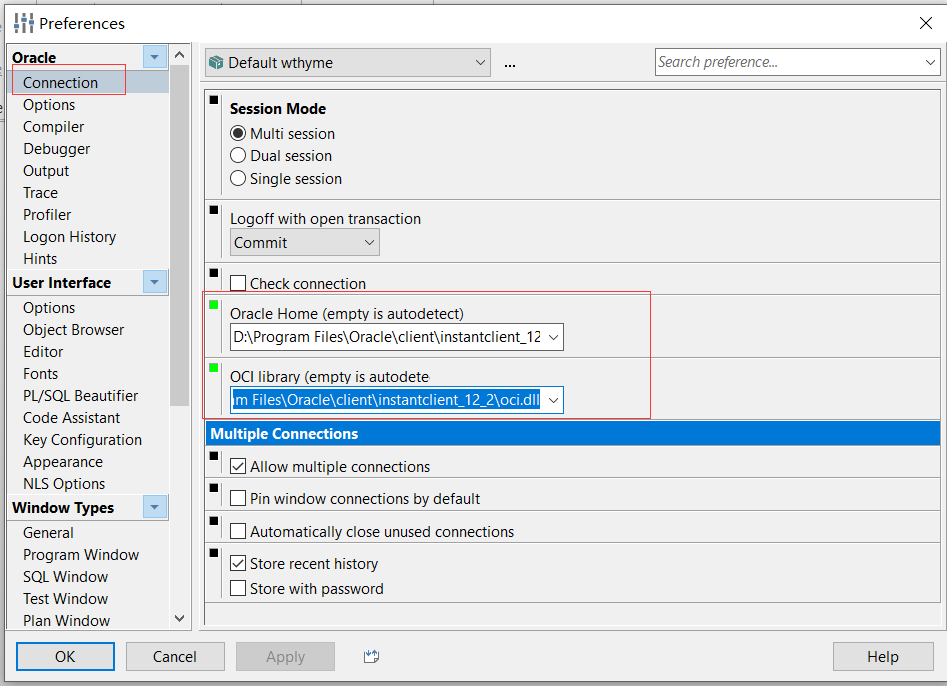Click the black marker beside Session Mode
947x686 pixels.
(x=214, y=100)
